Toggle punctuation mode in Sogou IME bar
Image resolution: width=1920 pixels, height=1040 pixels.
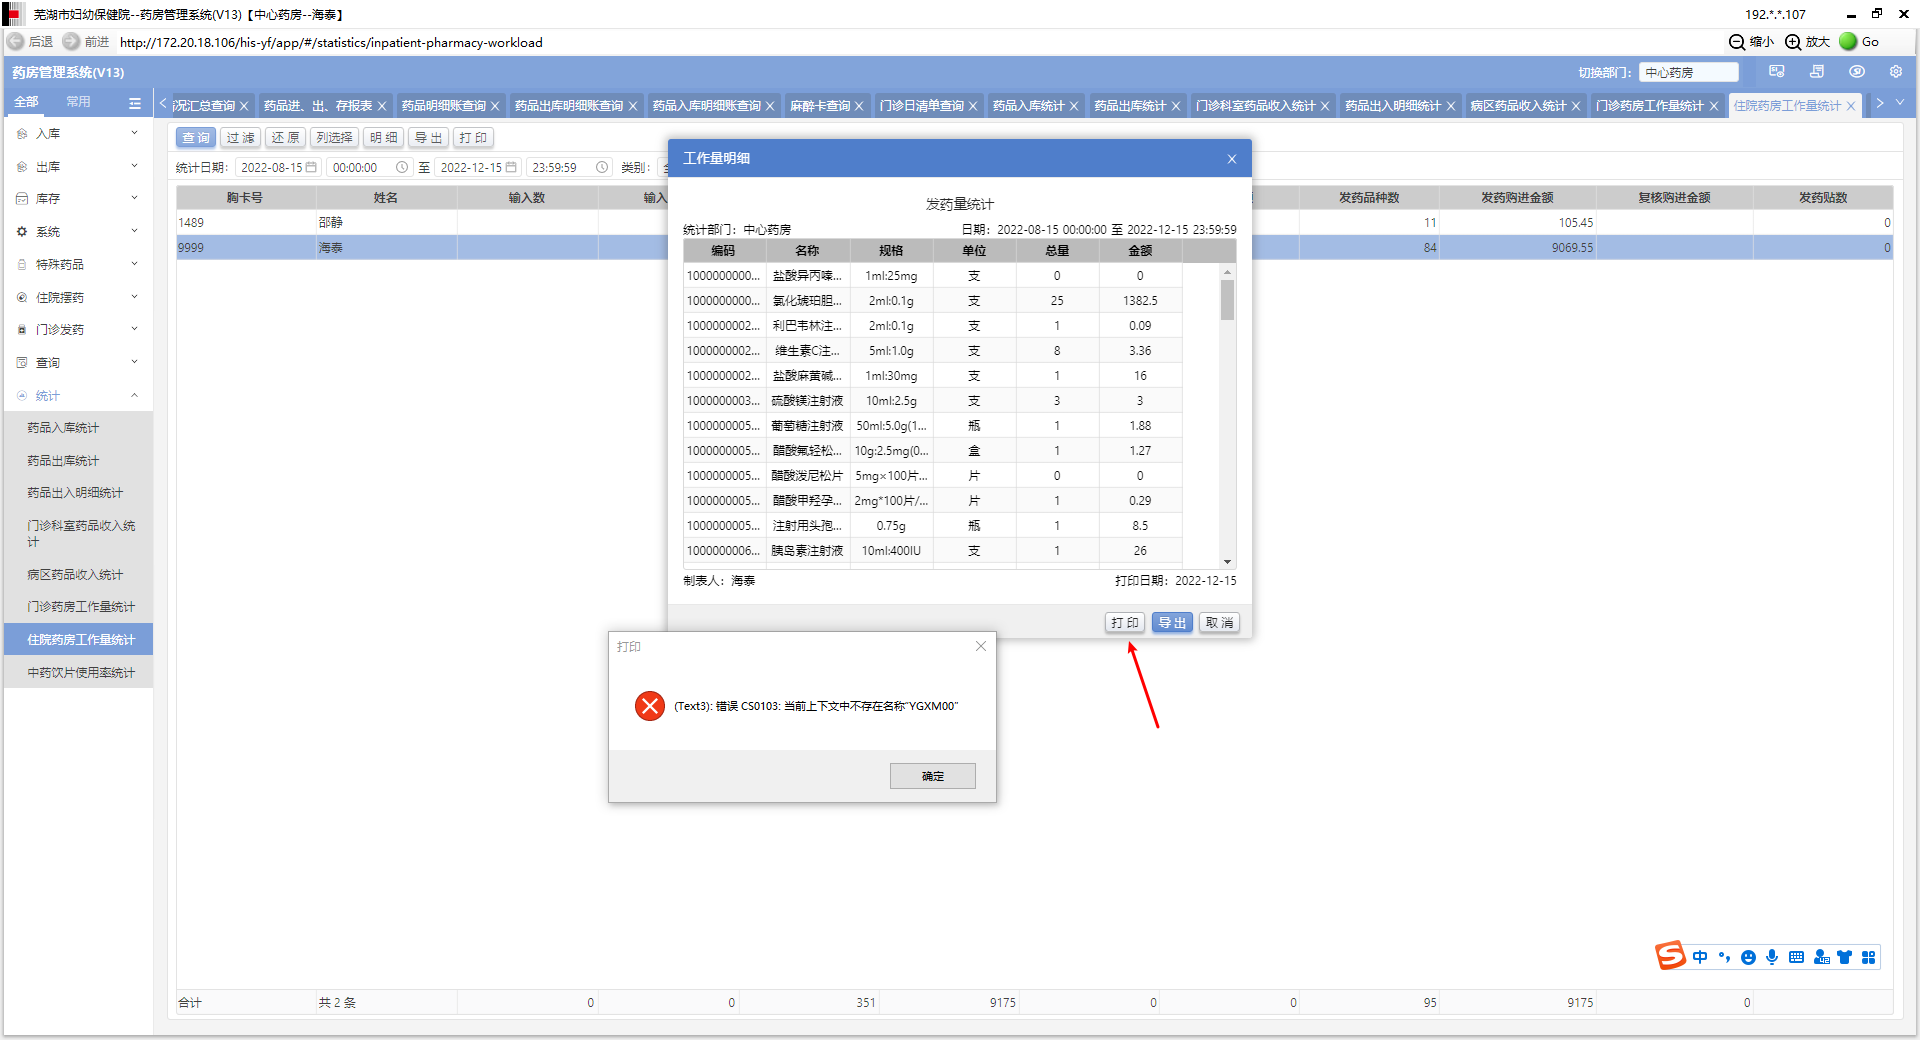[x=1724, y=957]
